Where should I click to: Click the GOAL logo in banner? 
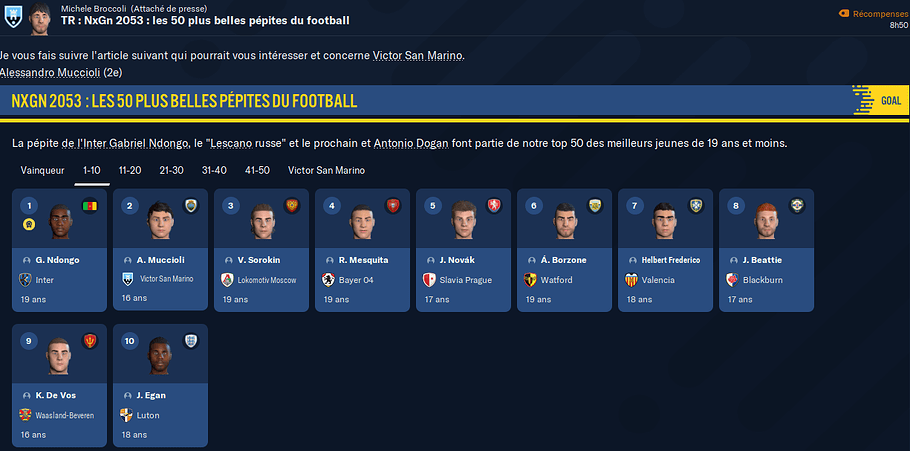click(x=880, y=101)
